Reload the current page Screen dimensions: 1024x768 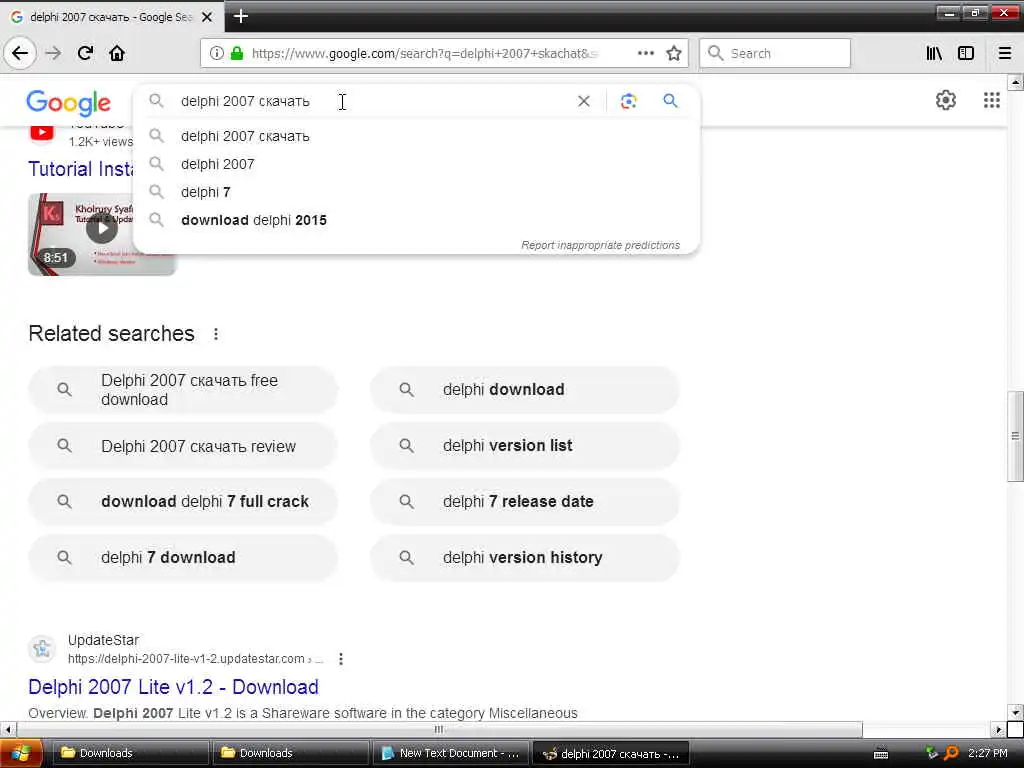point(85,53)
